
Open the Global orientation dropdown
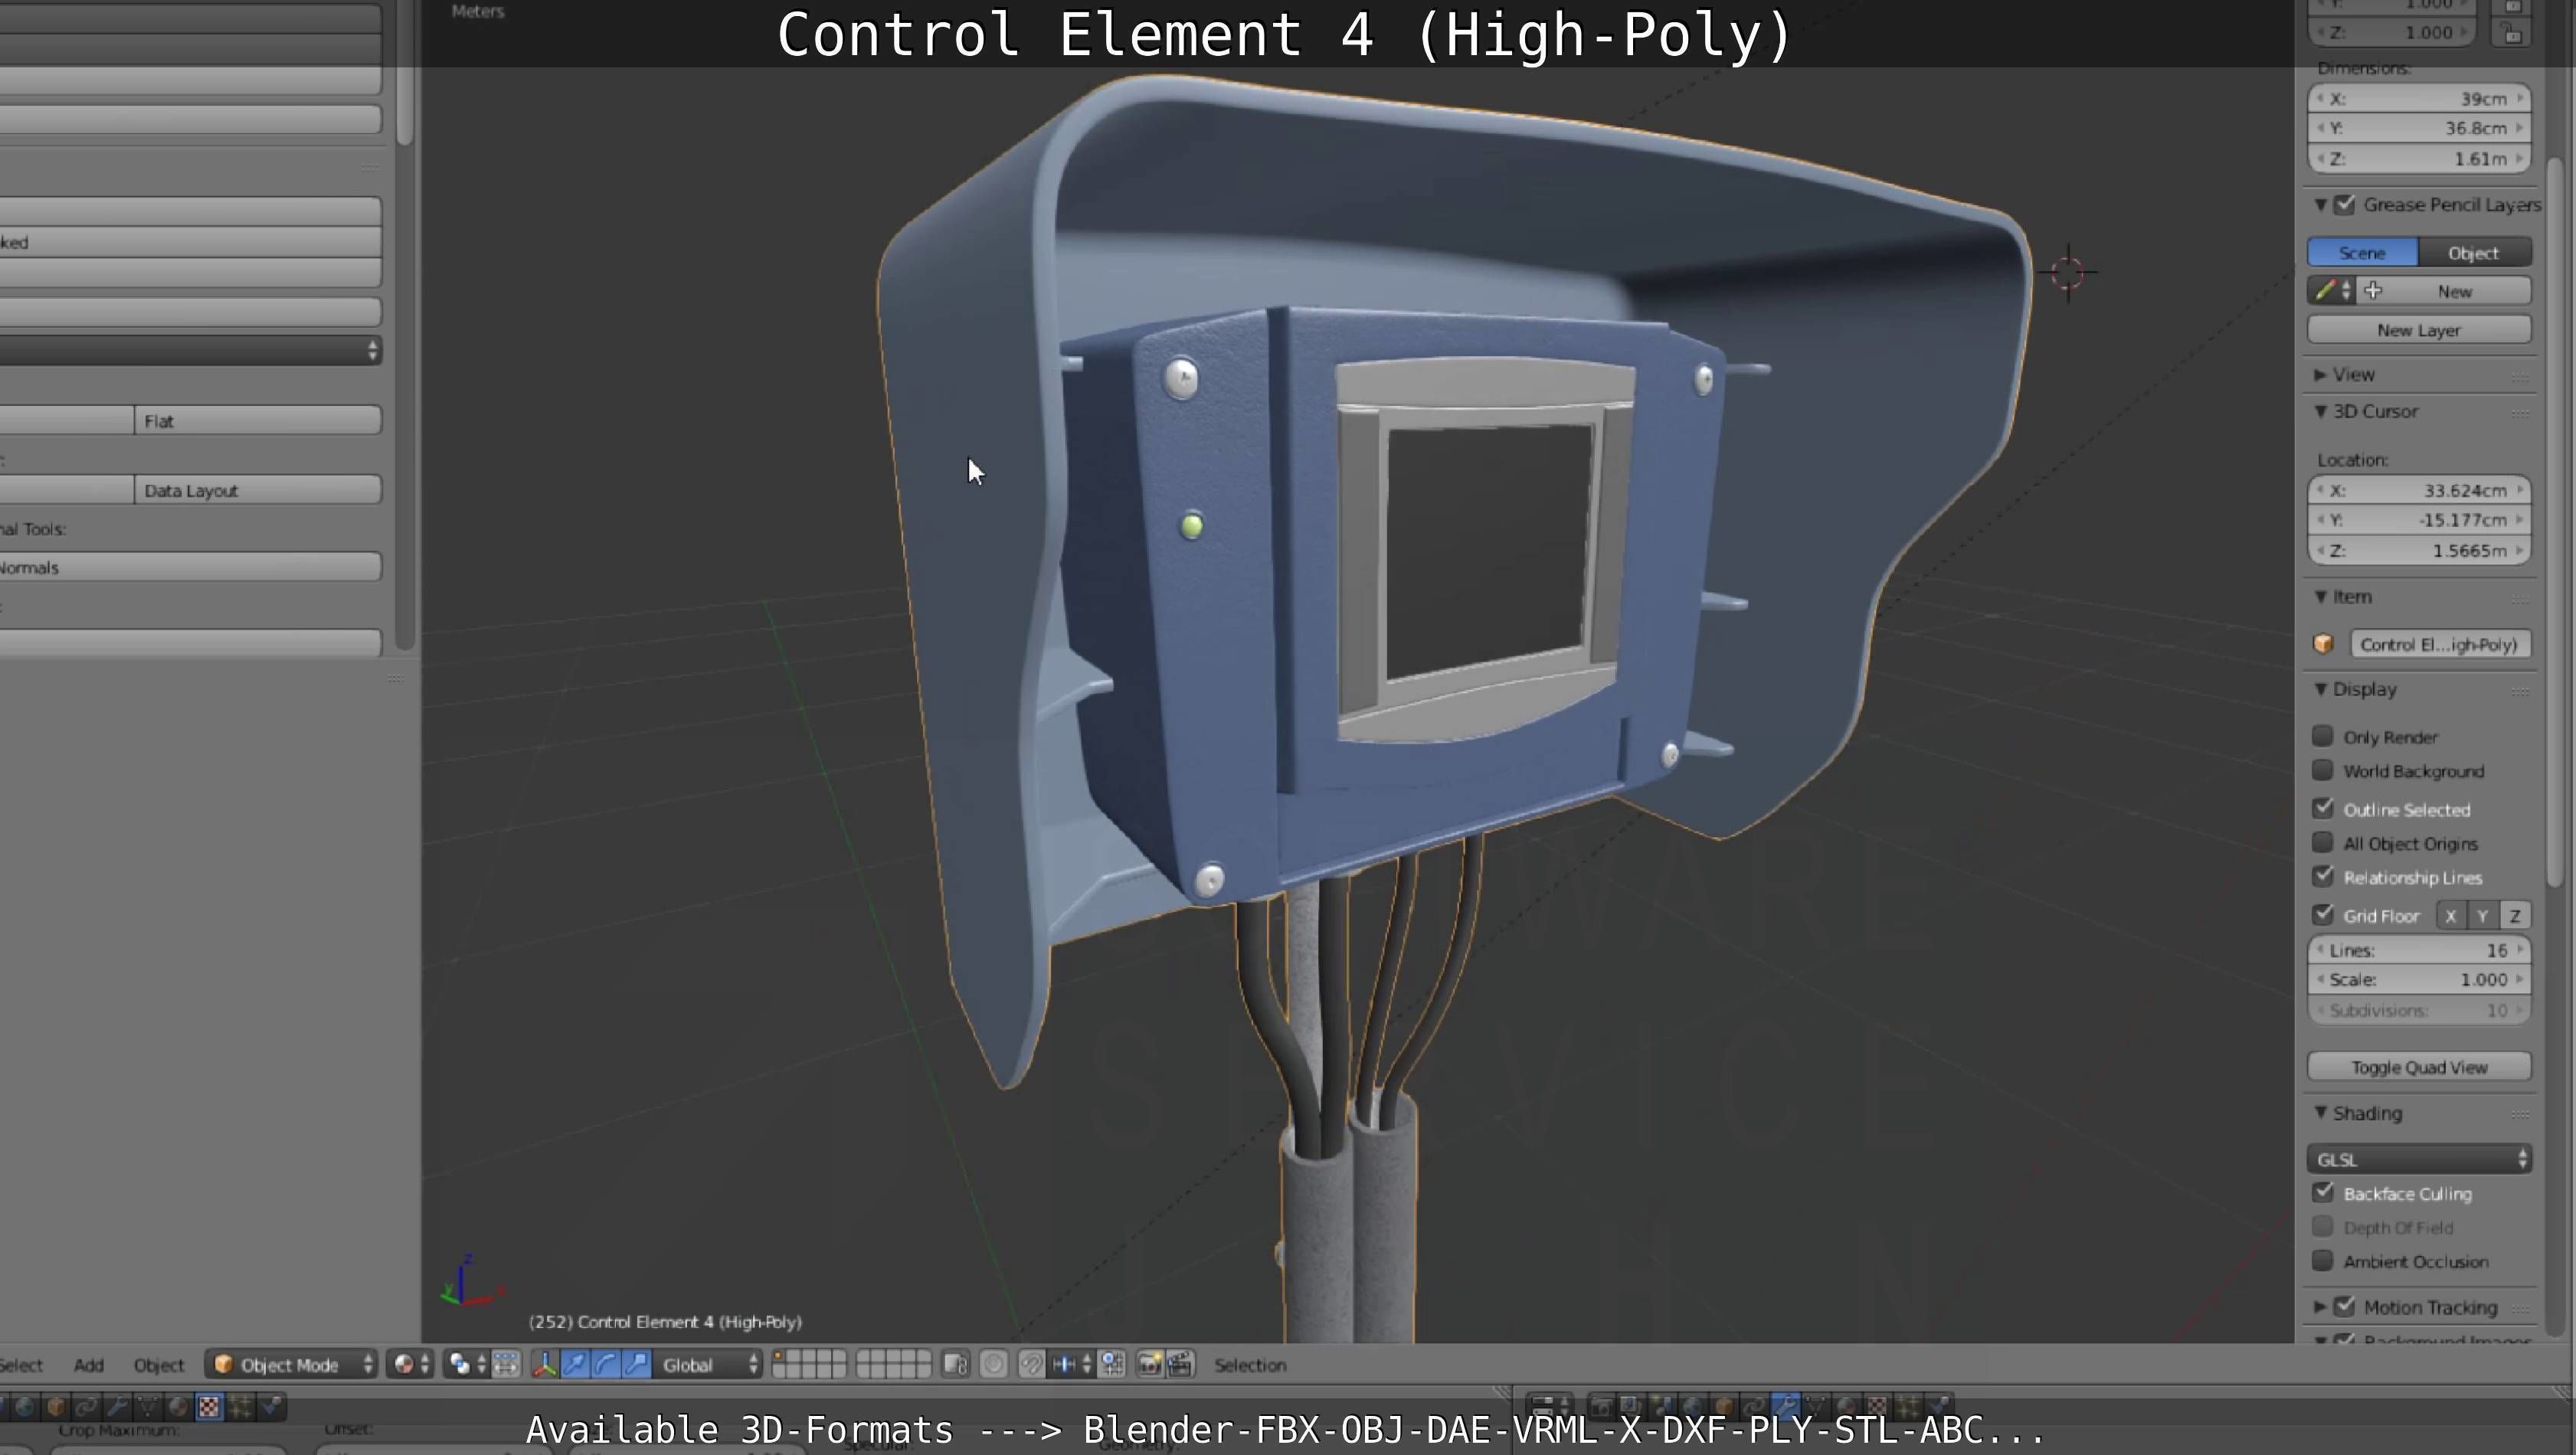click(708, 1364)
